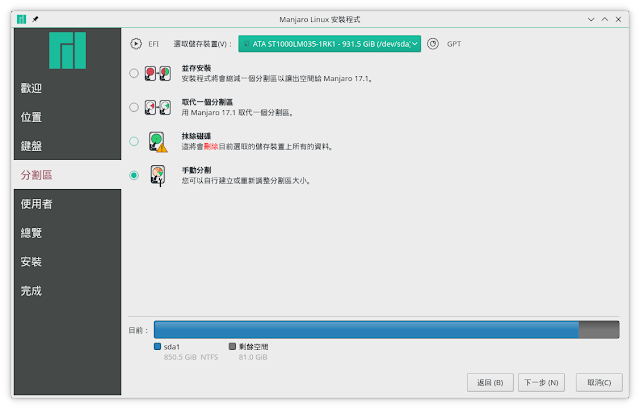This screenshot has height=409, width=640.
Task: Click the 取代一個分割區 option title
Action: tap(207, 102)
